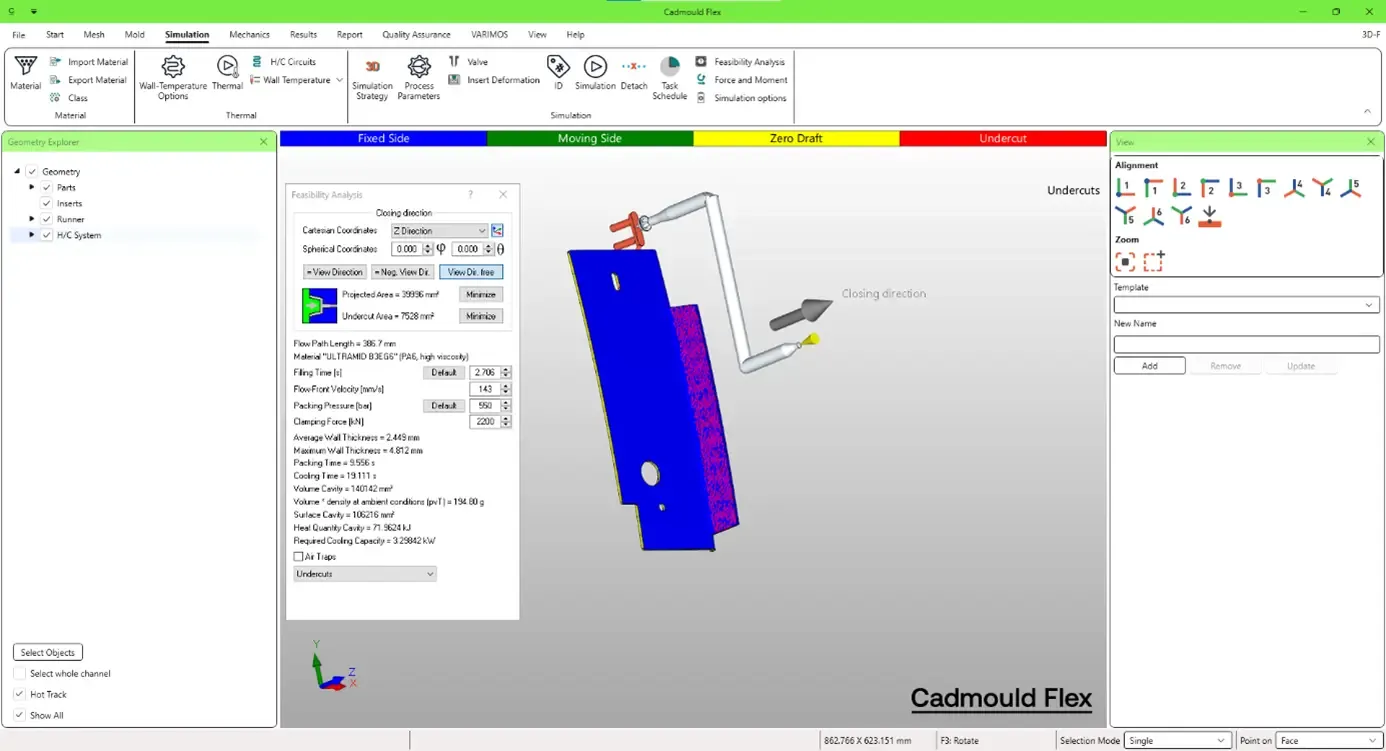Click the New Name input field

(x=1247, y=344)
